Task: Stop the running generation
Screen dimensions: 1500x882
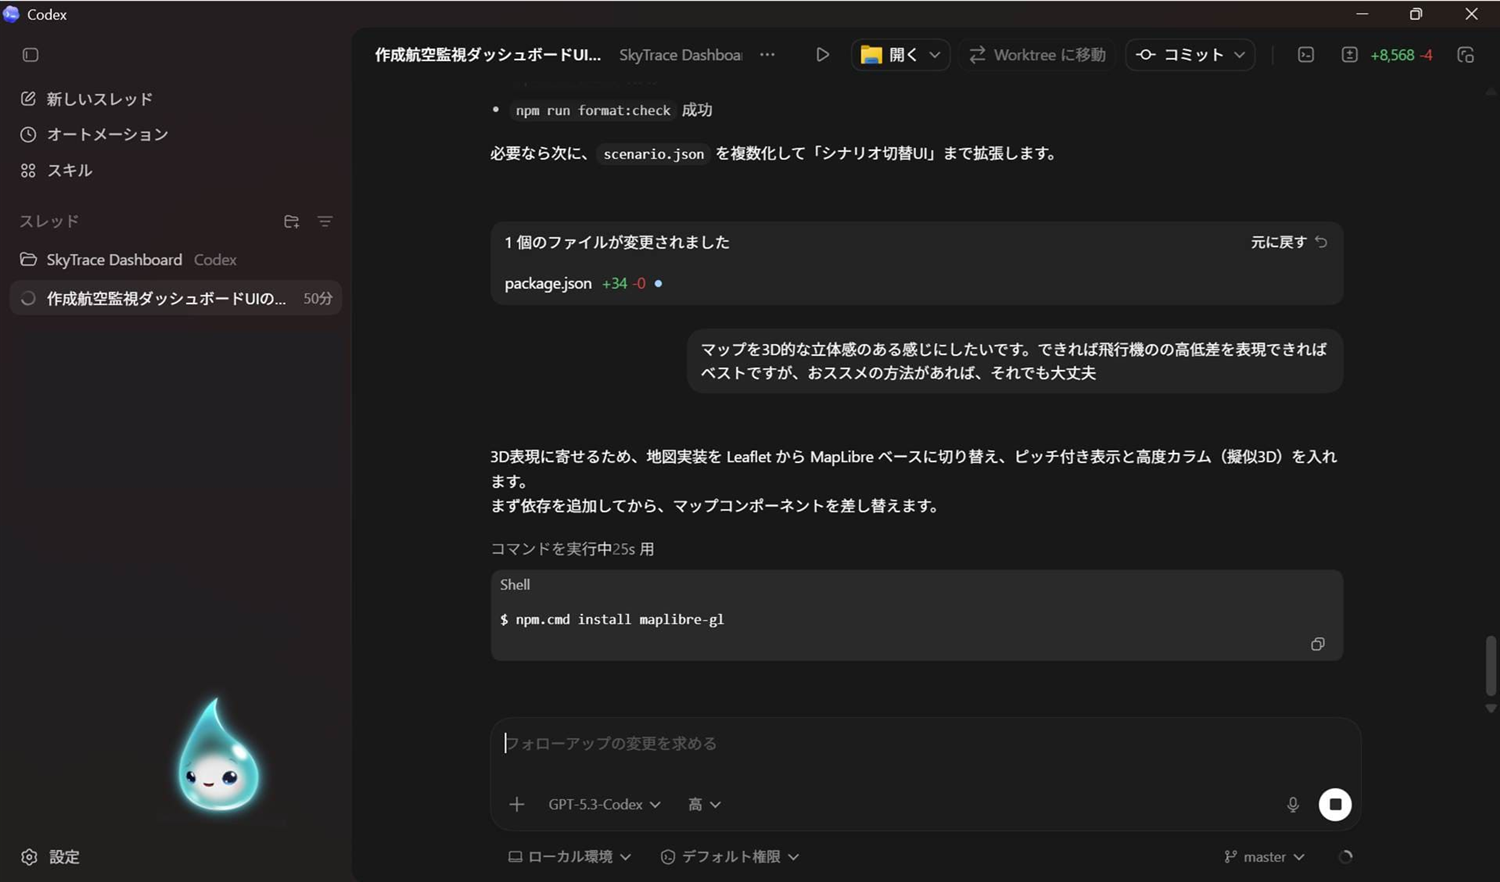Action: pyautogui.click(x=1334, y=804)
